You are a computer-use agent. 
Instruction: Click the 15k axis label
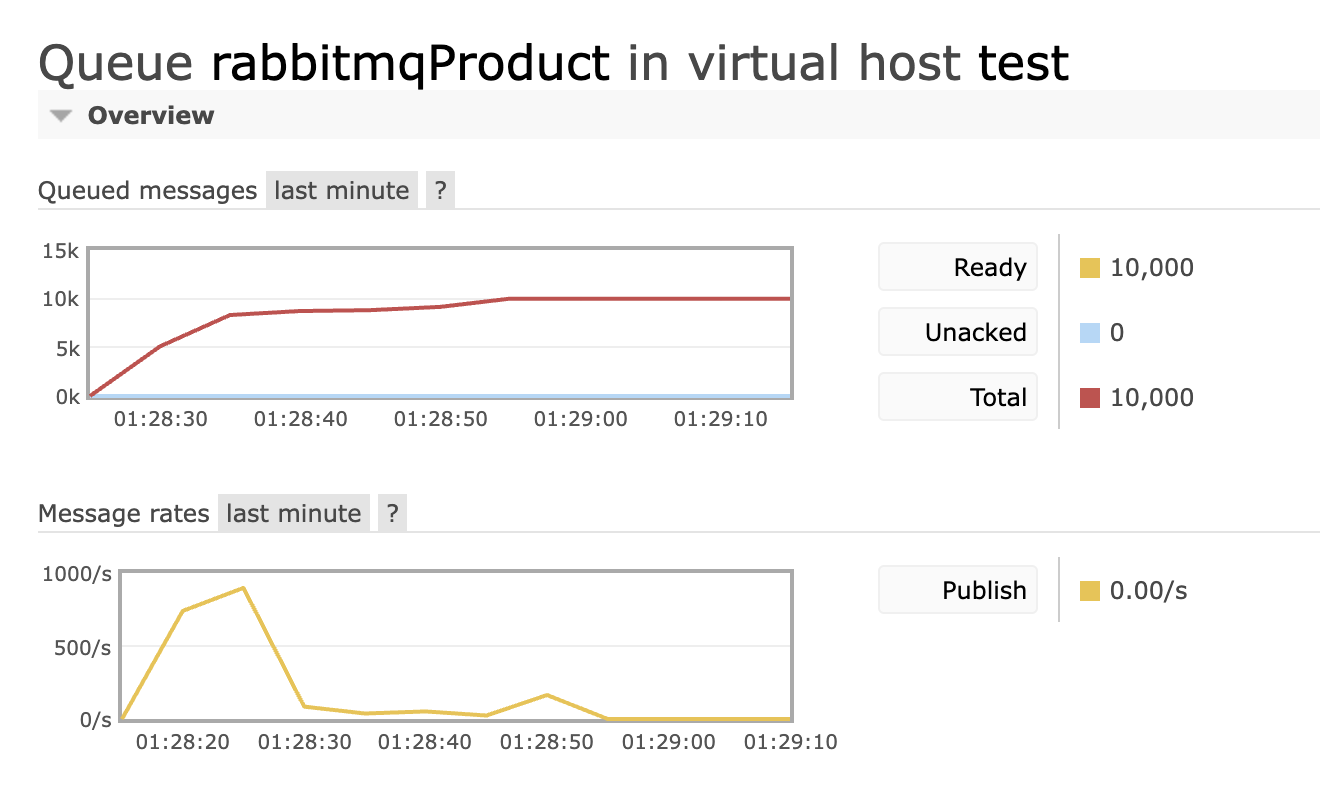pos(61,250)
